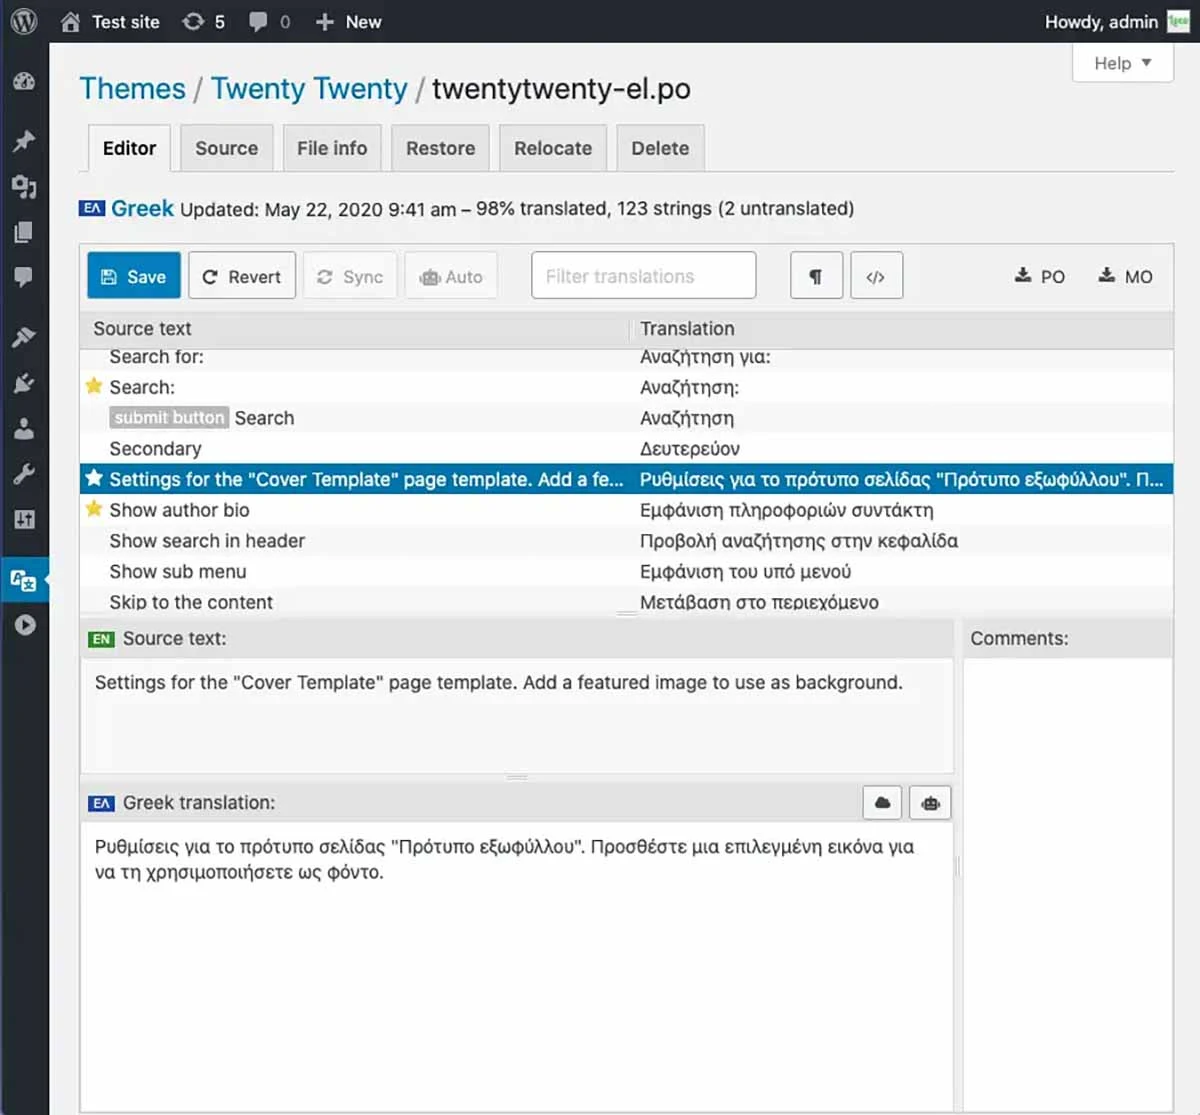Click the Source text column header

click(354, 329)
